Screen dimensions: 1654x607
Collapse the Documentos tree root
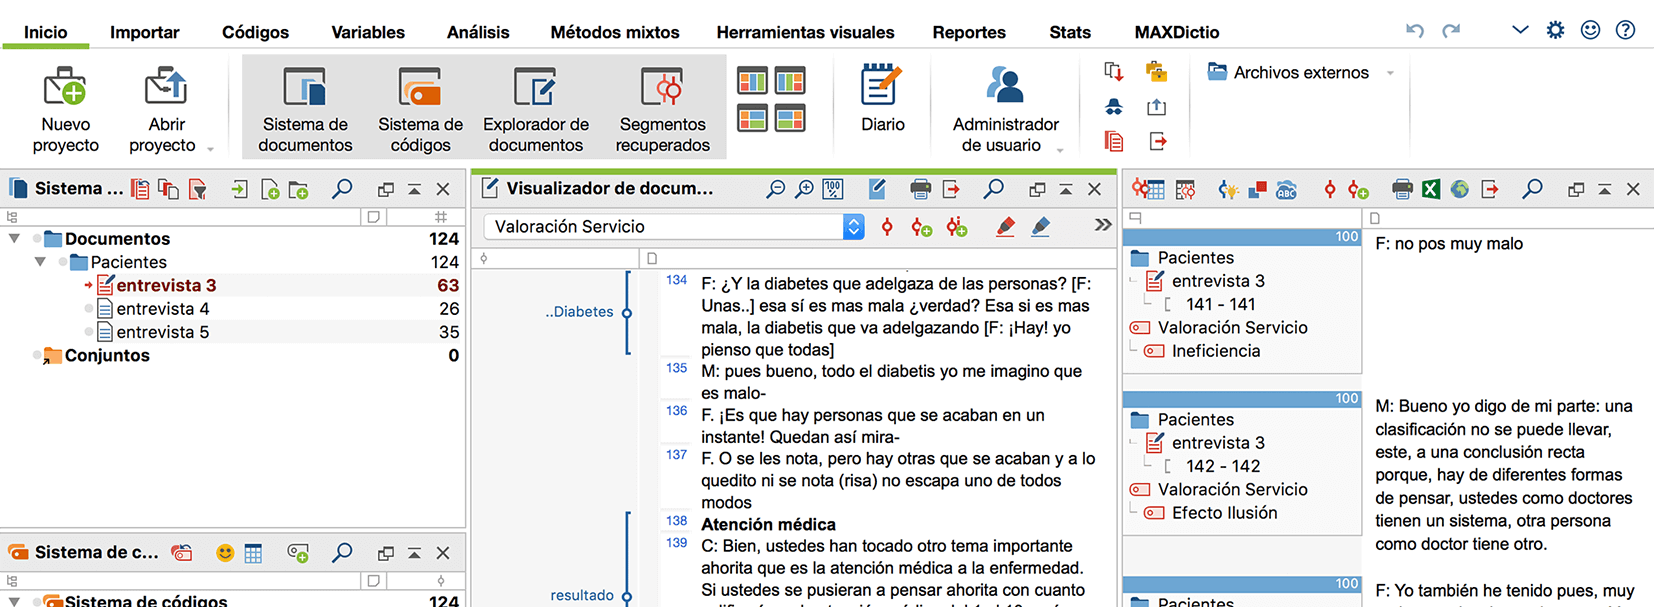tap(14, 239)
